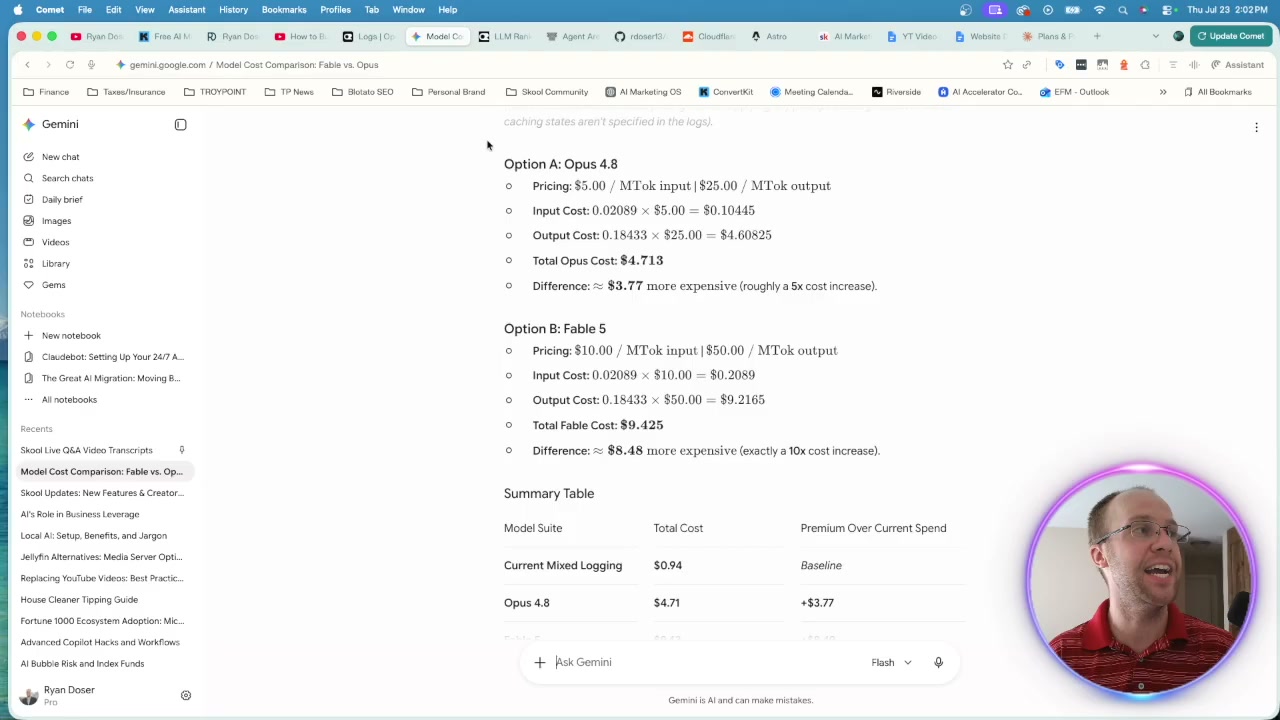Open the Apple menu
This screenshot has height=720, width=1280.
tap(18, 10)
